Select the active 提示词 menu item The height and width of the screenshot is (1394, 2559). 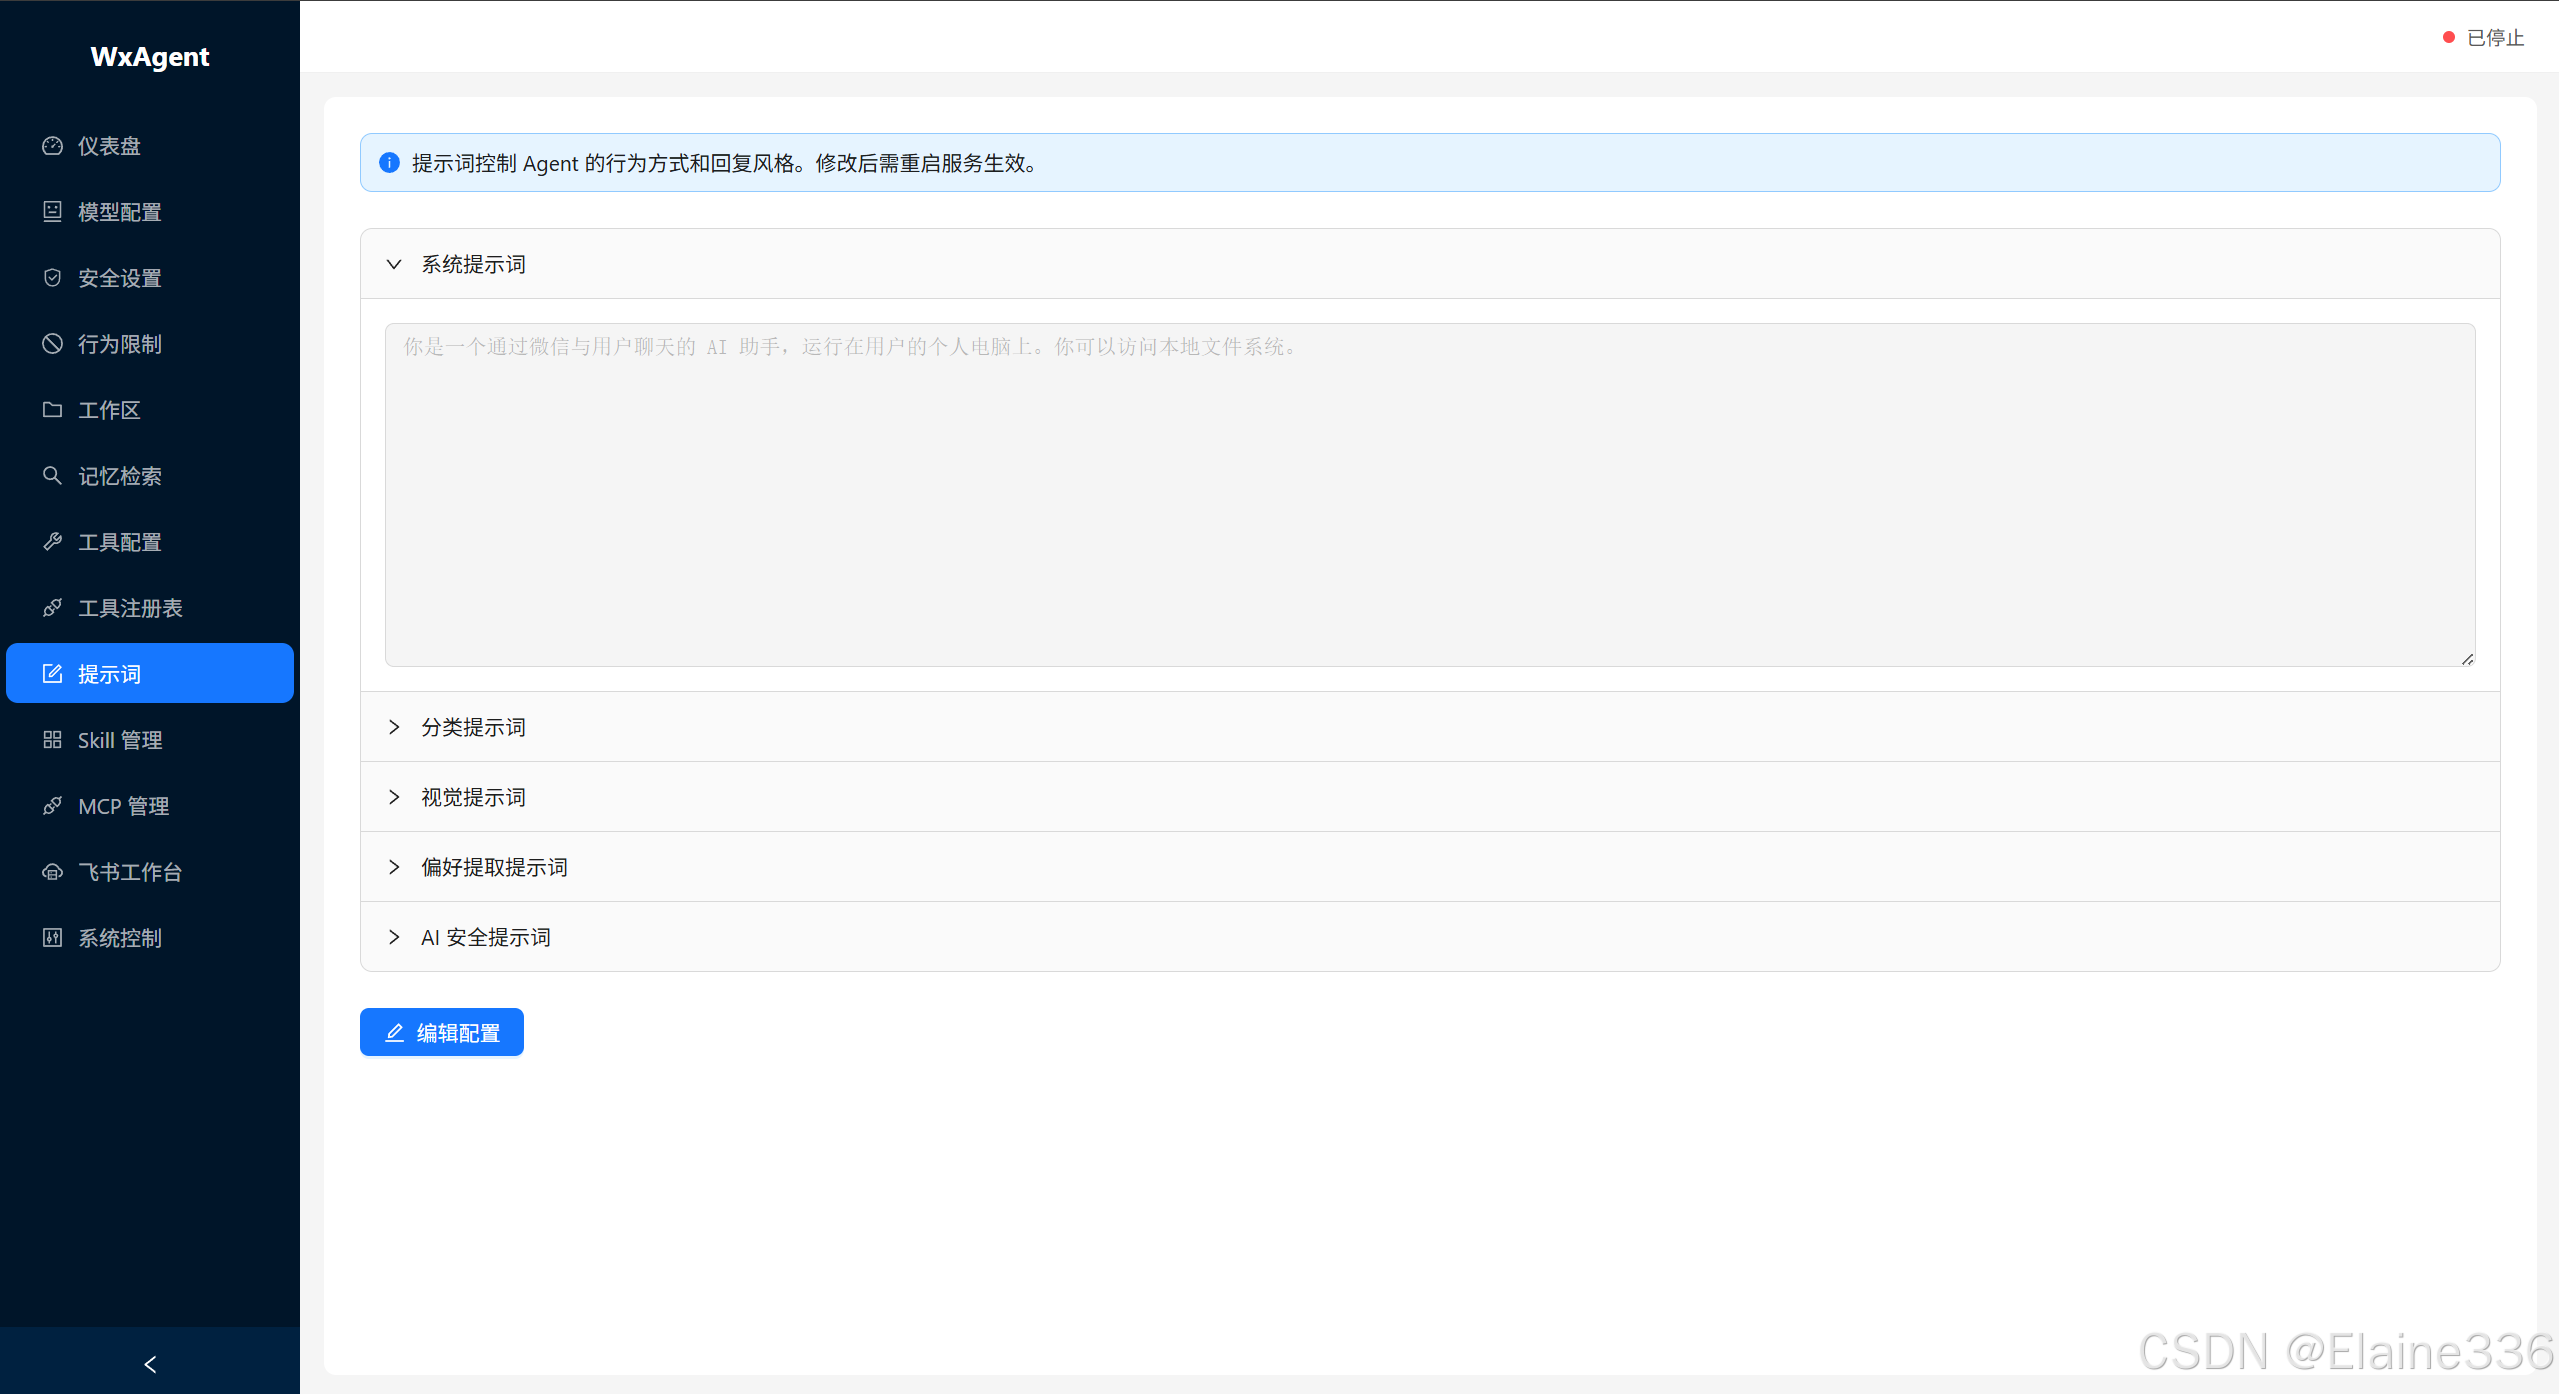pos(150,674)
